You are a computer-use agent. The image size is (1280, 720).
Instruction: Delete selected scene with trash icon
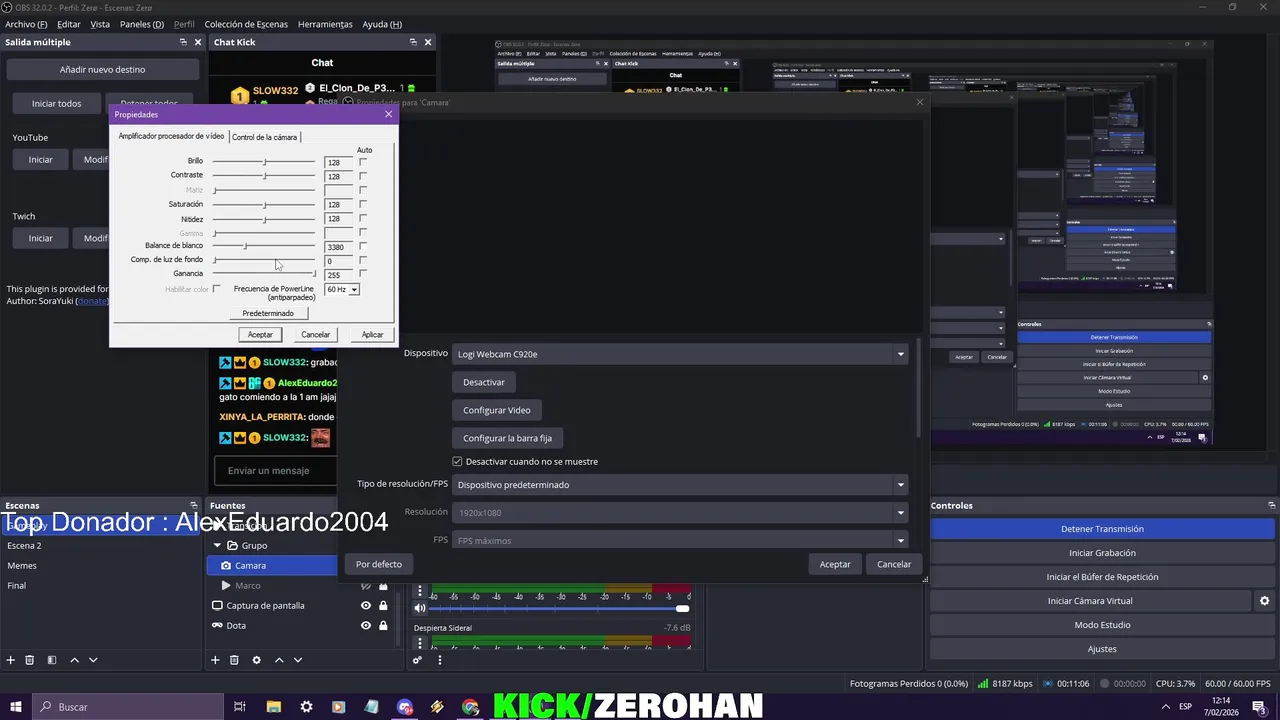[30, 660]
